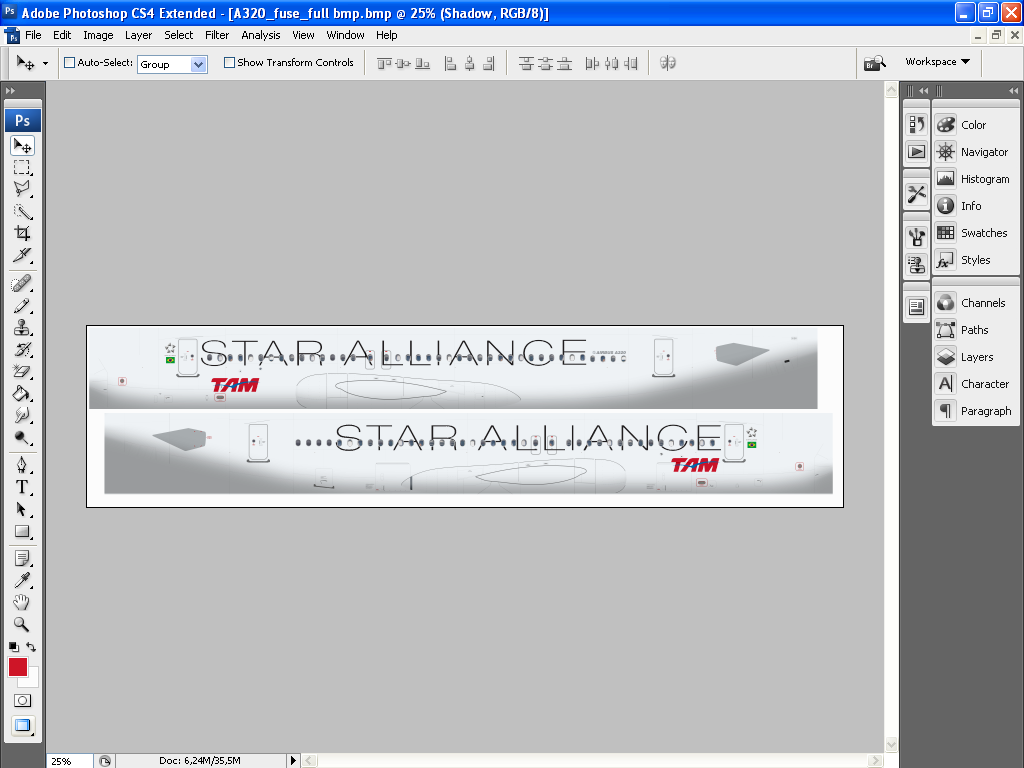Open the Tool Presets panel icon

coord(916,193)
